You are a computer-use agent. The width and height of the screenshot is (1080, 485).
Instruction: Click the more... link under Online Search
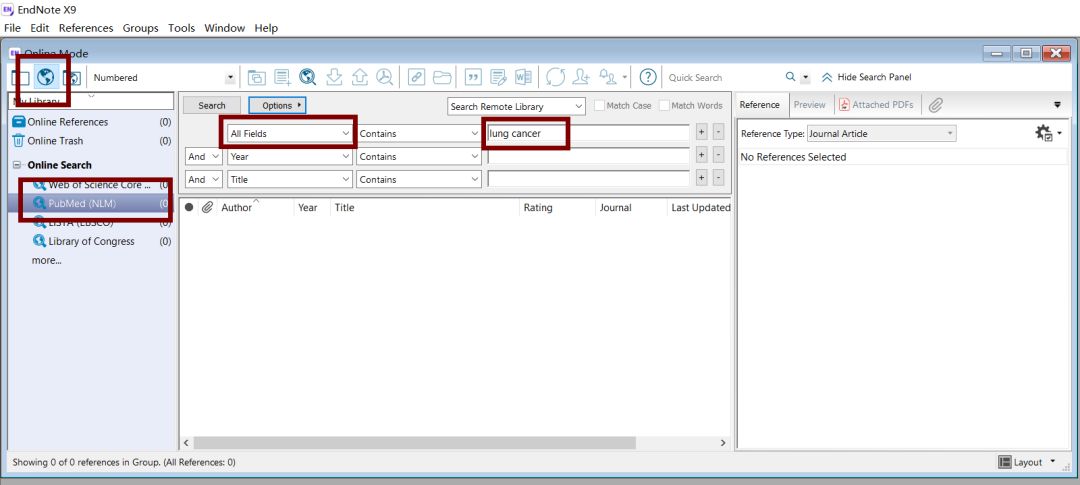pos(46,260)
